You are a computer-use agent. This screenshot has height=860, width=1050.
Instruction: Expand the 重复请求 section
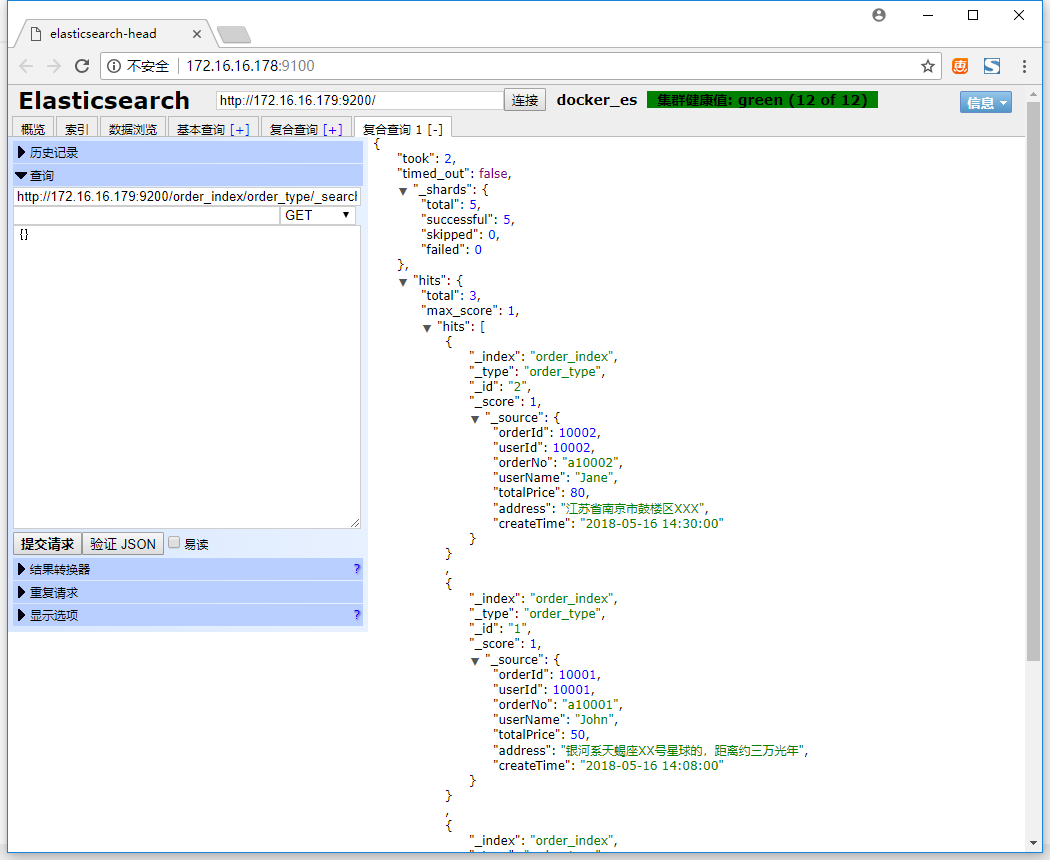point(188,593)
